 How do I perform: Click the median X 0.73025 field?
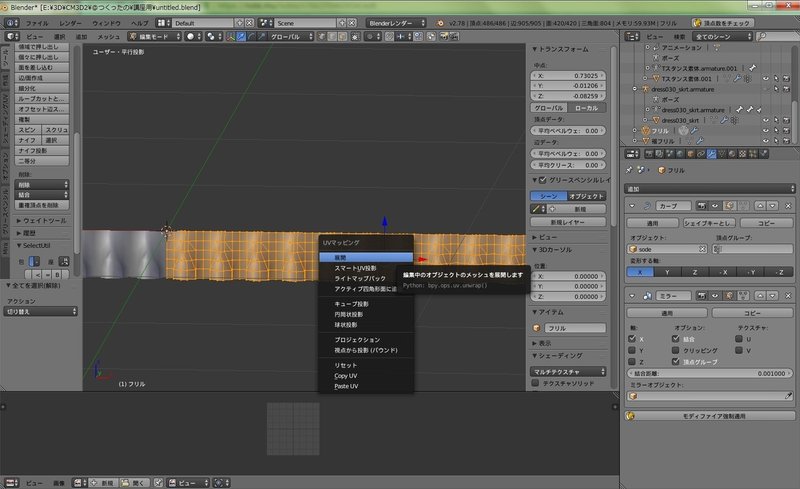pos(568,76)
